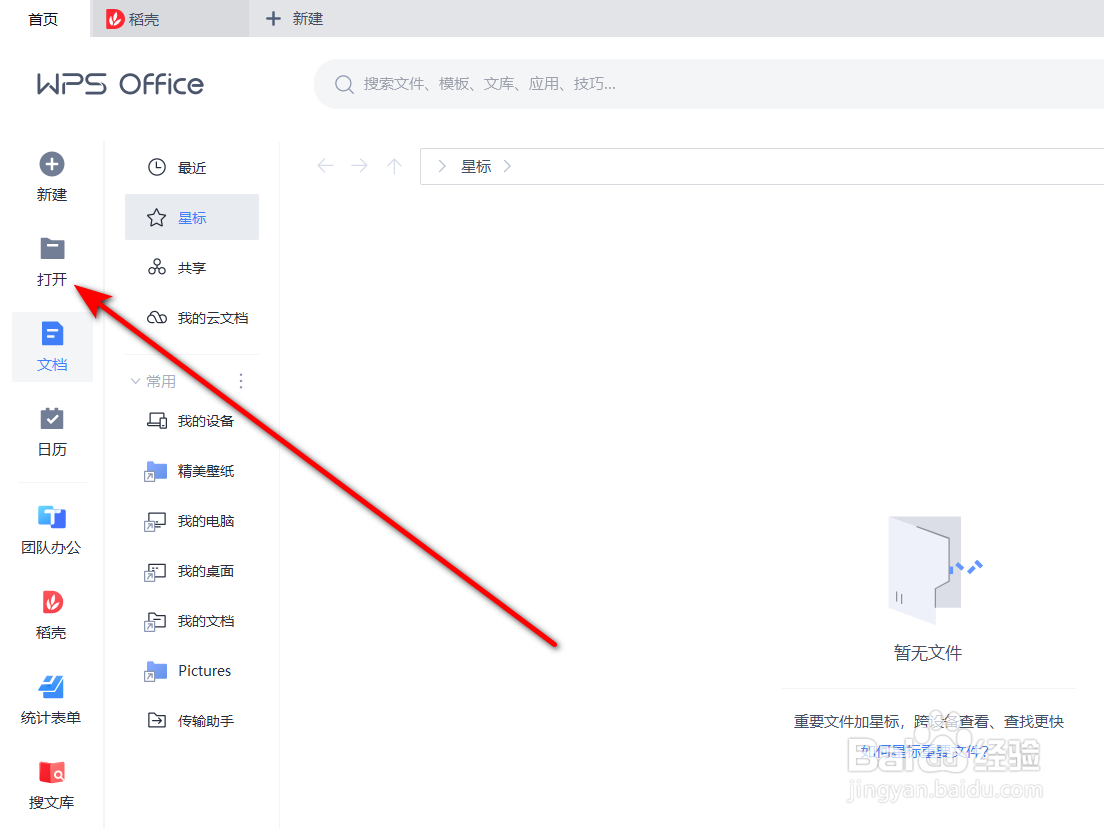The width and height of the screenshot is (1104, 828).
Task: Click the 新建 tab button
Action: [x=294, y=19]
